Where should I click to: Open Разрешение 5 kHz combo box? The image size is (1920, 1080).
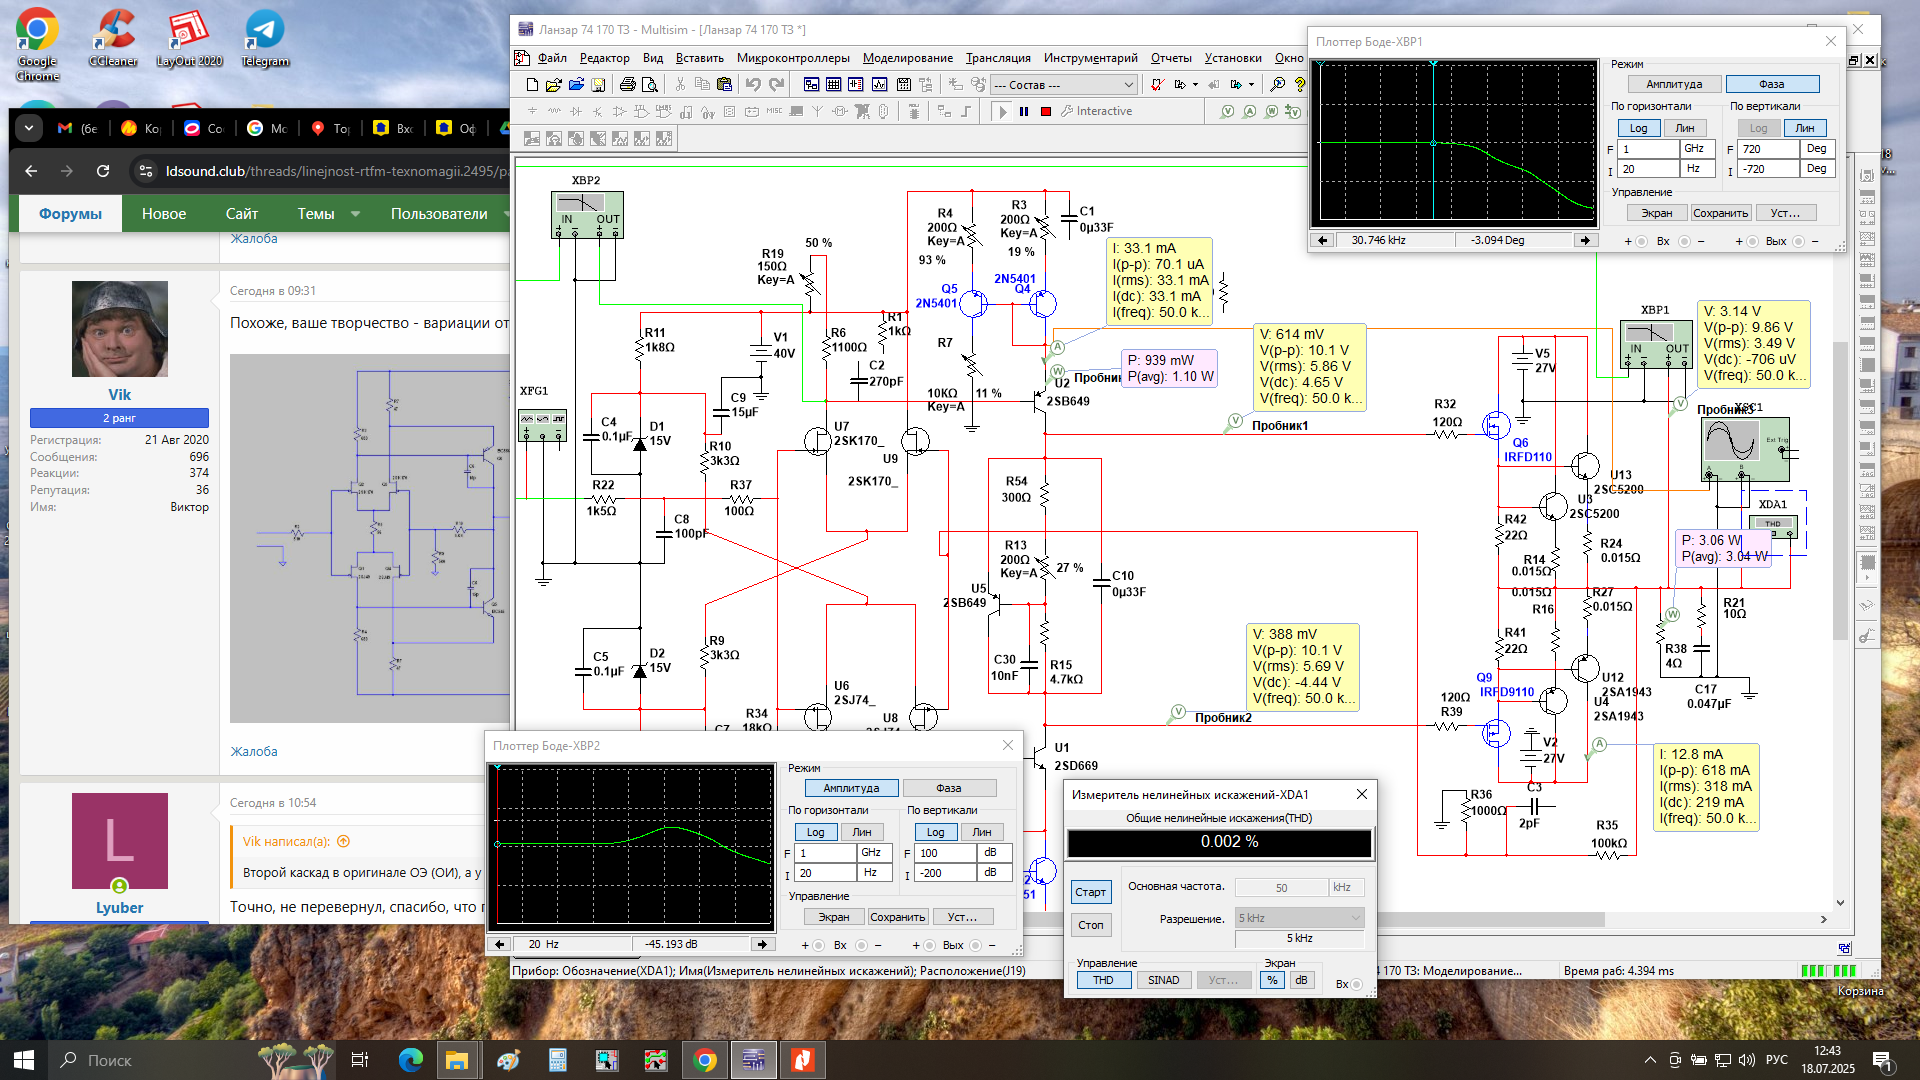[x=1299, y=918]
